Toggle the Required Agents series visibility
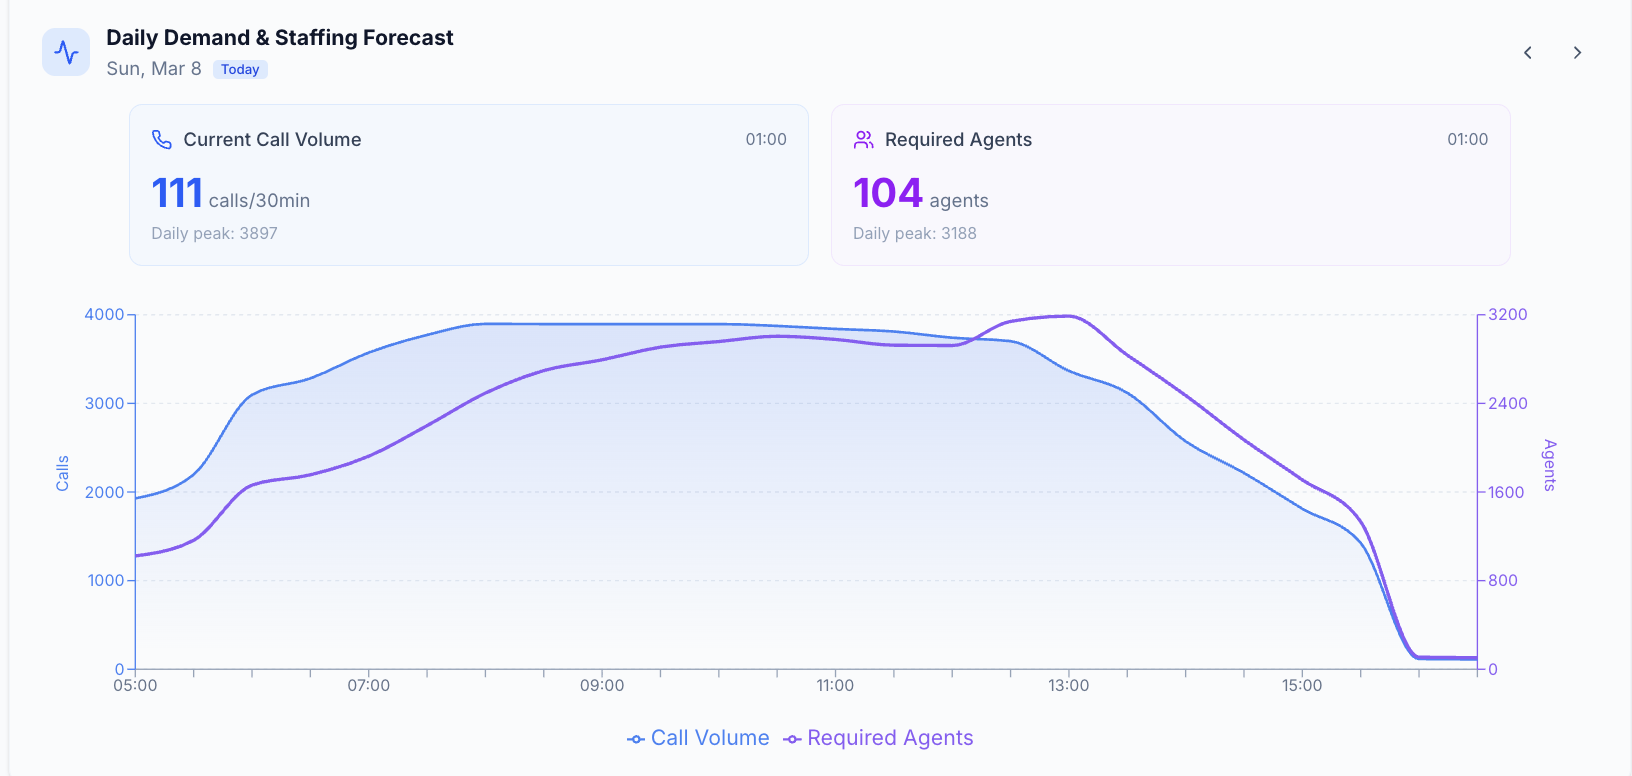Screen dimensions: 1632x776 tap(890, 738)
